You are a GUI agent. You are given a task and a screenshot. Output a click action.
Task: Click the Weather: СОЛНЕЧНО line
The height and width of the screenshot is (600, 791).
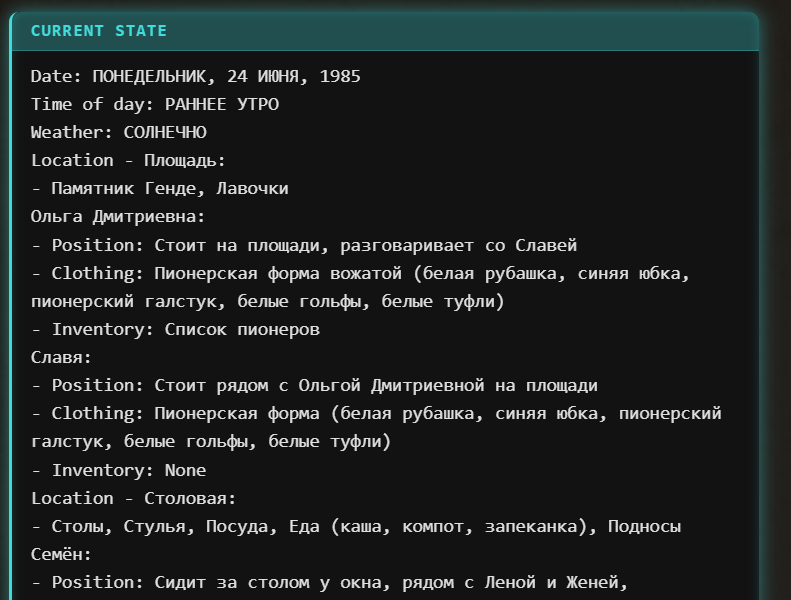[119, 132]
